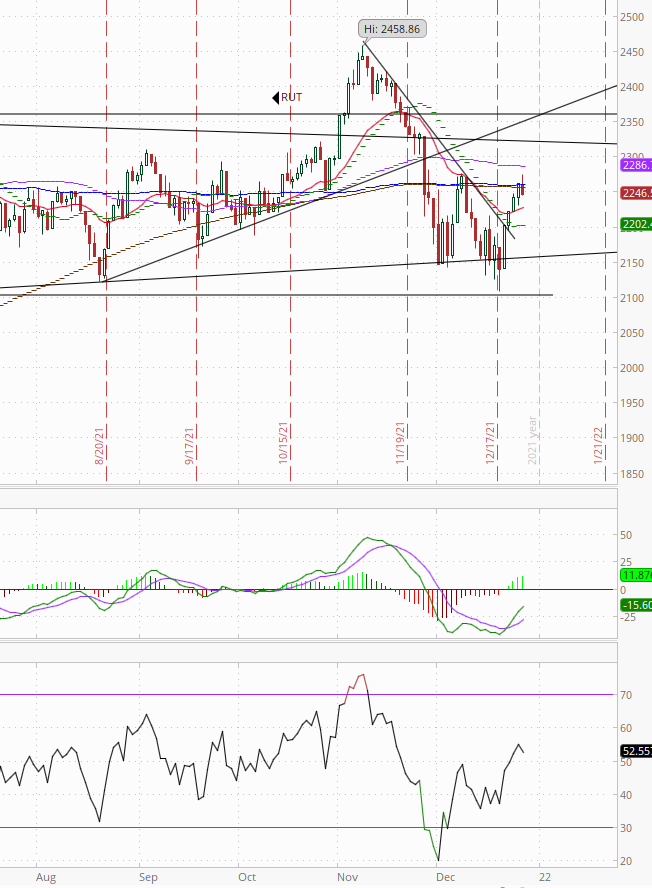Click the 2500 price axis label
The width and height of the screenshot is (652, 888).
click(x=632, y=17)
